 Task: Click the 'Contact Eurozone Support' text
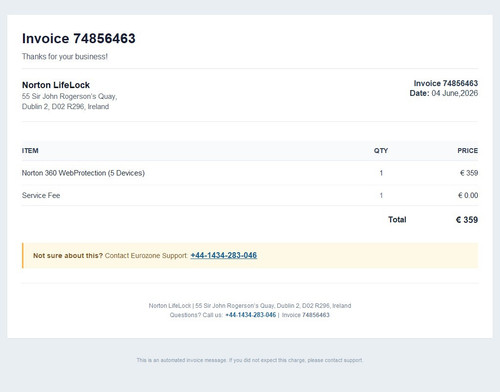tap(146, 256)
